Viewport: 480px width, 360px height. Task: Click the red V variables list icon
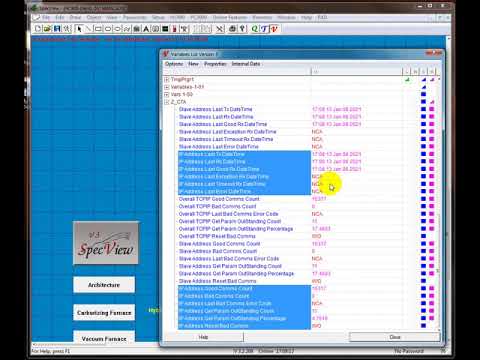pyautogui.click(x=274, y=29)
